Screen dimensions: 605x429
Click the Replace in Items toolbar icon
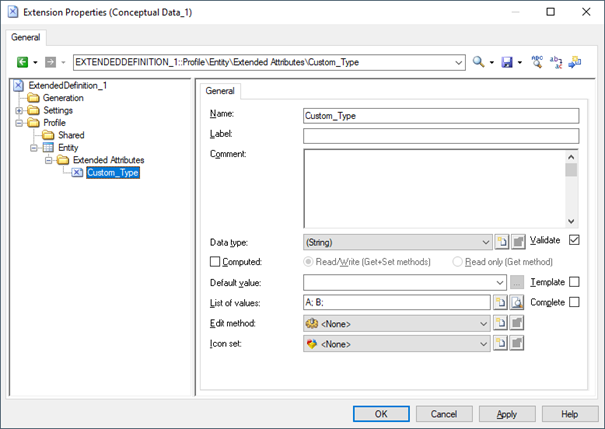point(556,62)
